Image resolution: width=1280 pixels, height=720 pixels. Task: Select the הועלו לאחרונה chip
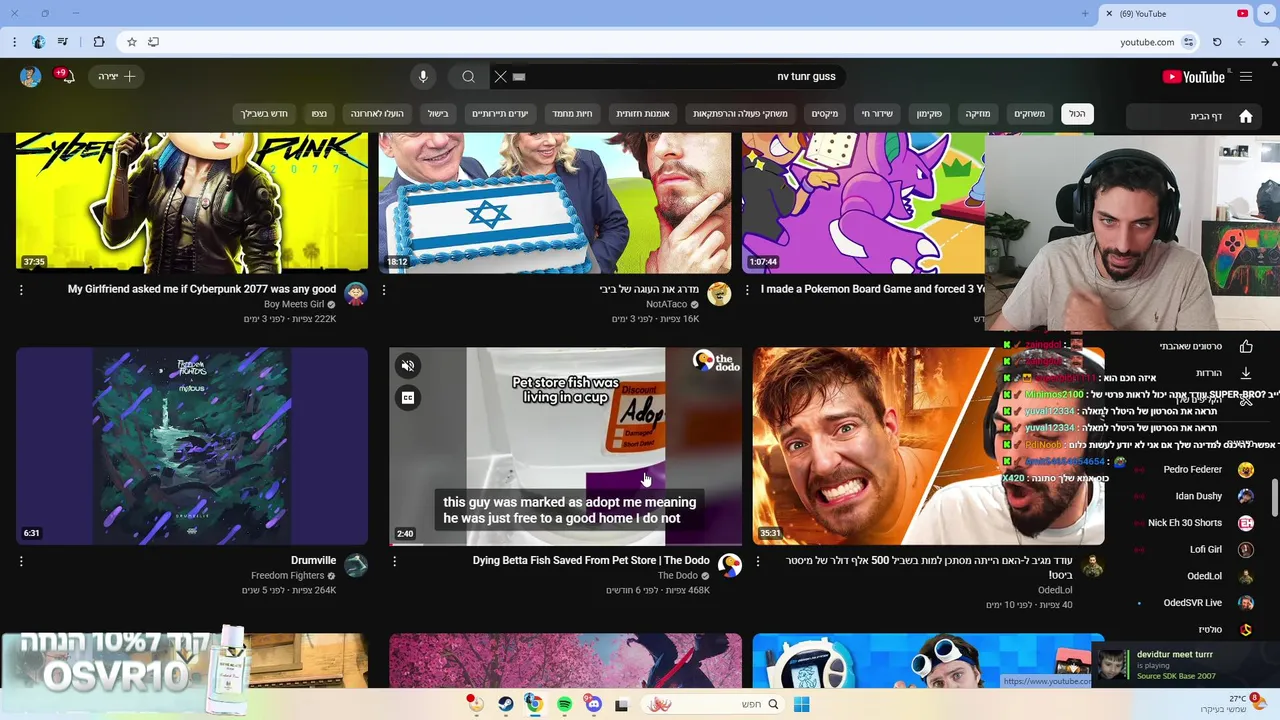click(x=377, y=114)
